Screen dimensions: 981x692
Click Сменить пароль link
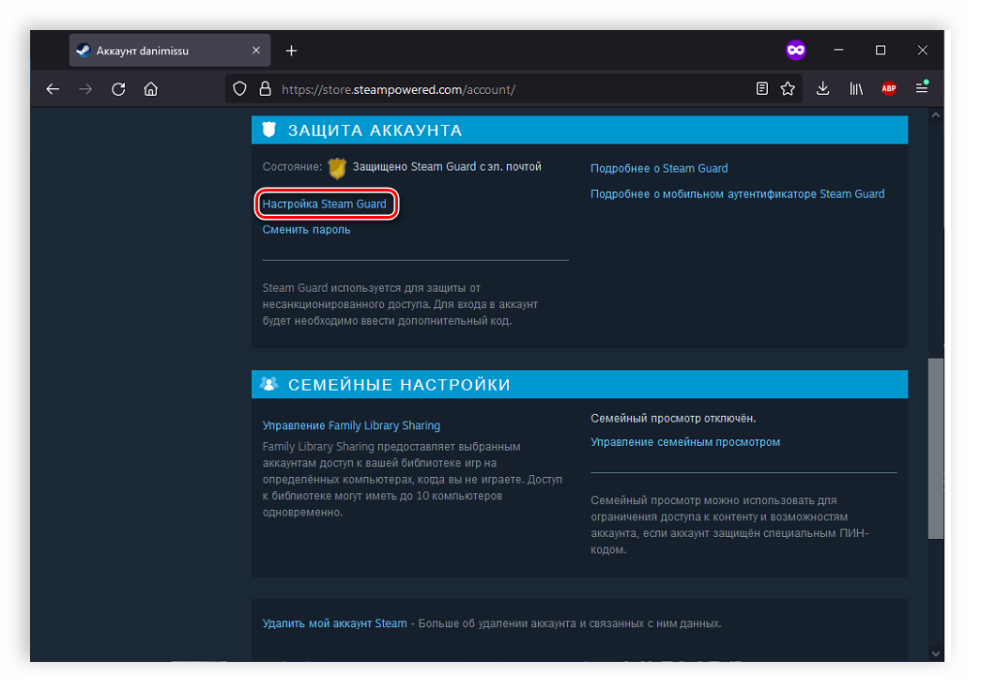point(306,230)
